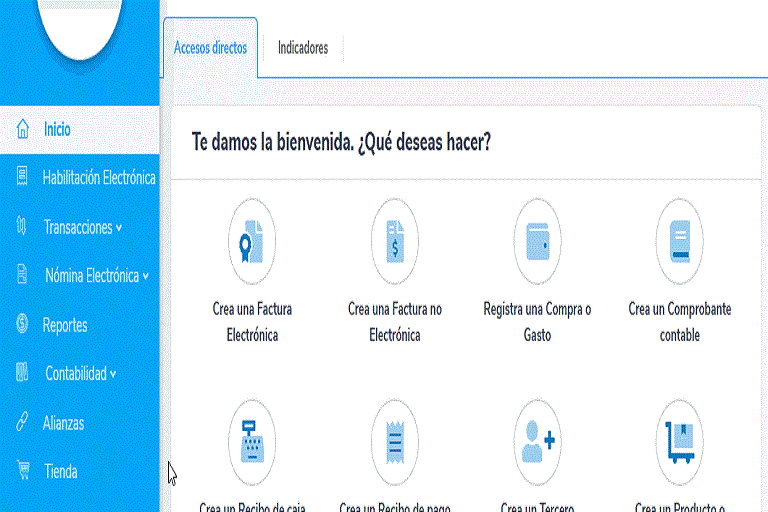This screenshot has height=512, width=768.
Task: Expand the Transacciones menu chevron
Action: coord(119,228)
